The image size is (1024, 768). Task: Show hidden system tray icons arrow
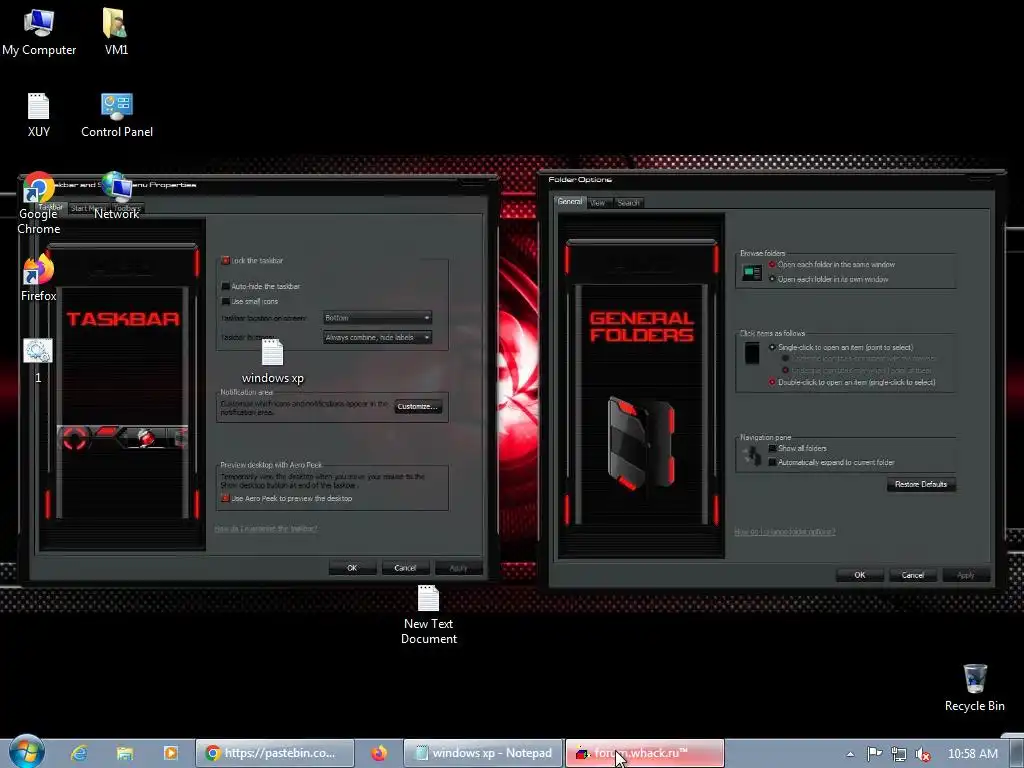(850, 754)
